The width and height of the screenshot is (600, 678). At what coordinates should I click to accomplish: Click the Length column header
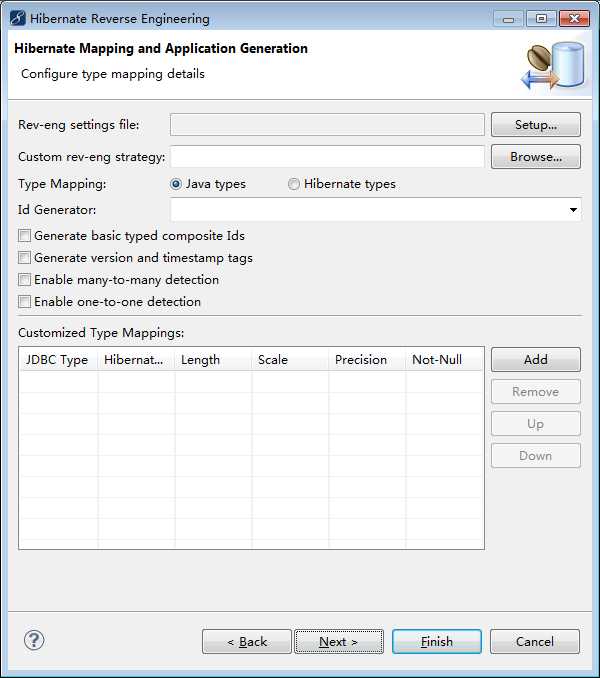[214, 360]
